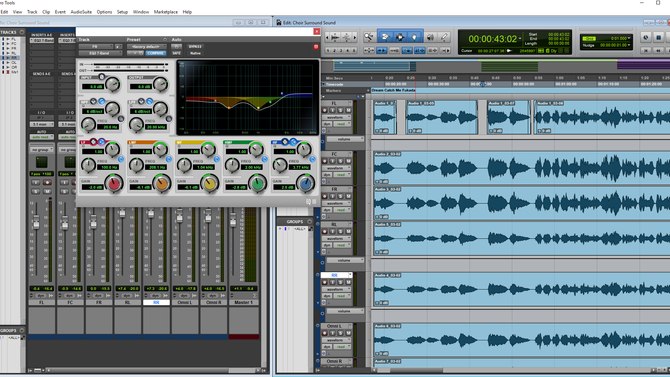670x377 pixels.
Task: Open the read automation mode selector on FC track
Action: (x=342, y=175)
